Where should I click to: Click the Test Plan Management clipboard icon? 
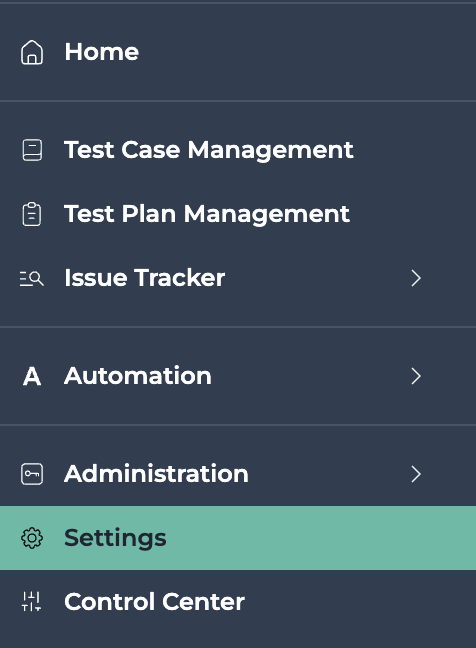point(32,214)
